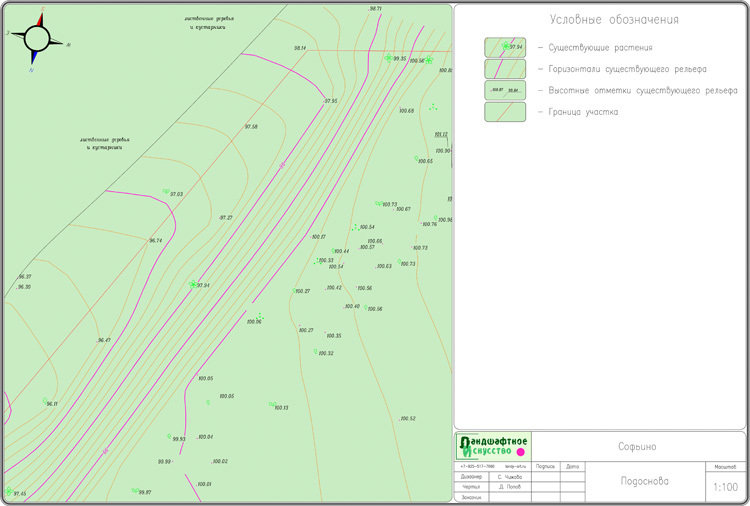Screen dimensions: 750x506
Task: Click the pink dot in company logo
Action: coord(520,453)
